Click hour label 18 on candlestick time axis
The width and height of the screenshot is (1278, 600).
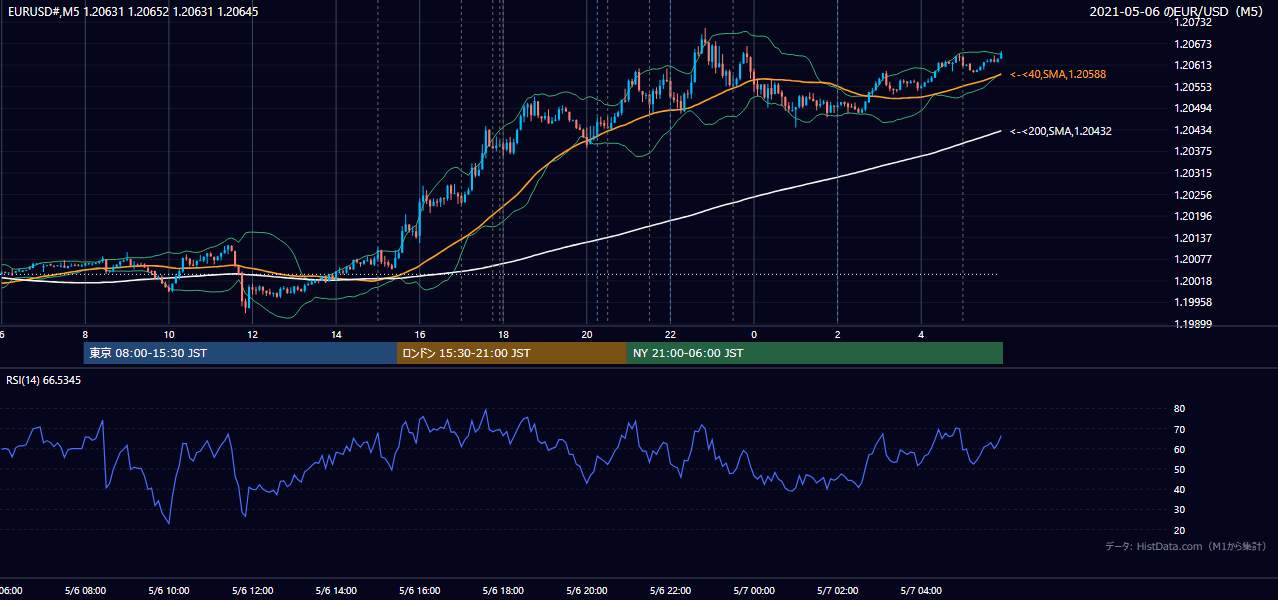[504, 334]
